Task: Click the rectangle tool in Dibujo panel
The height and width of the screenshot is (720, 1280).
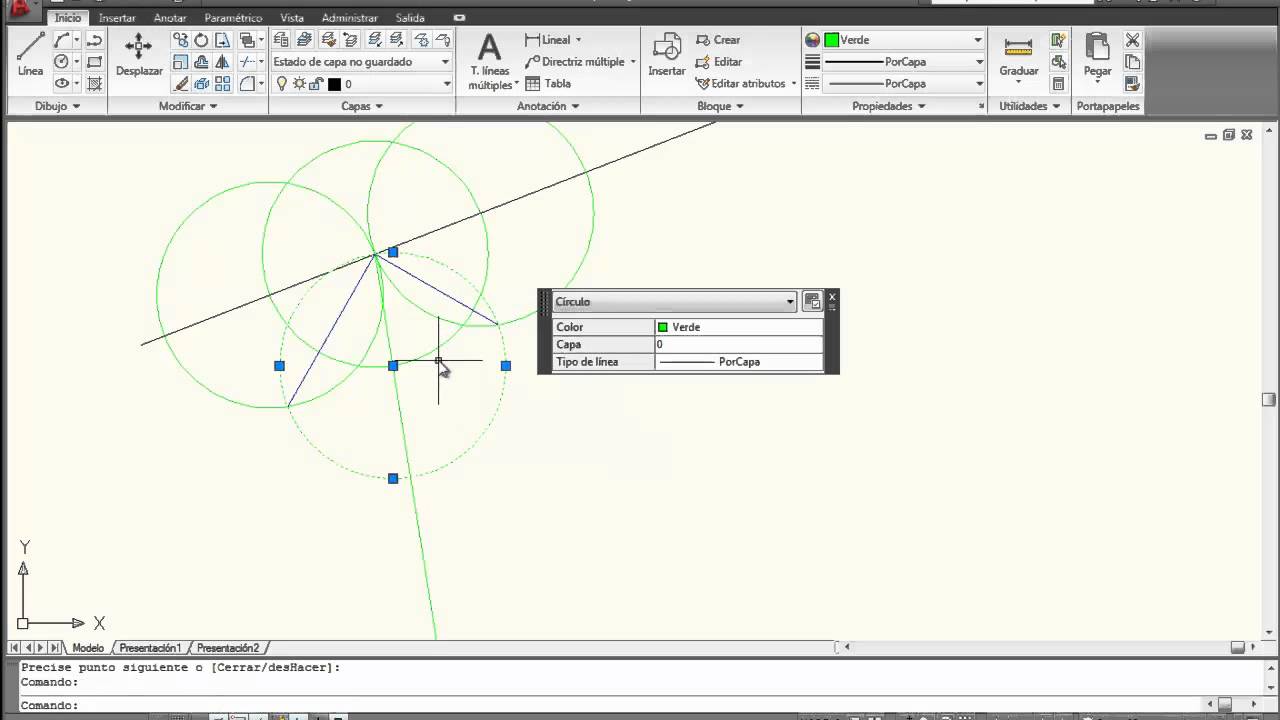Action: point(94,62)
